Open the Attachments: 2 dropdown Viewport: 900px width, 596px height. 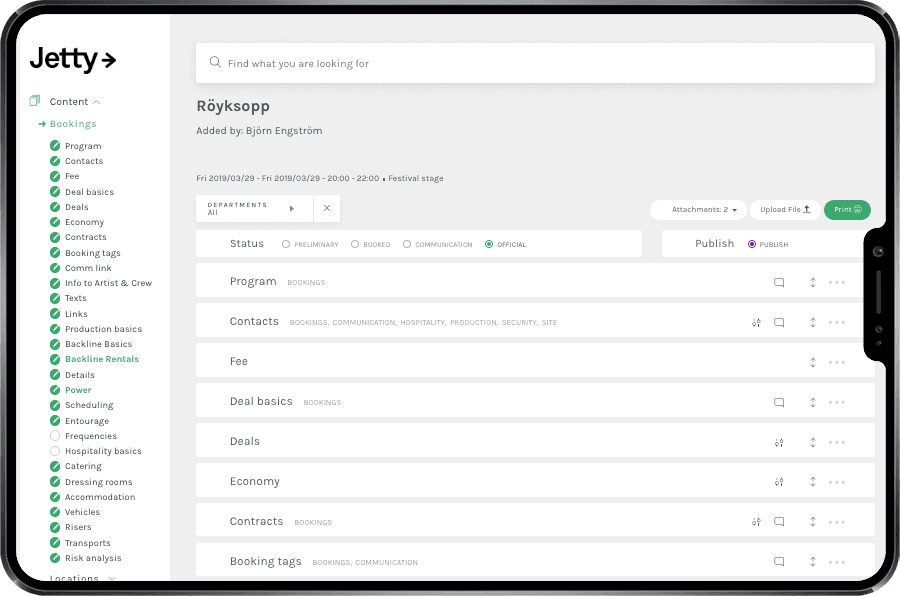click(698, 209)
